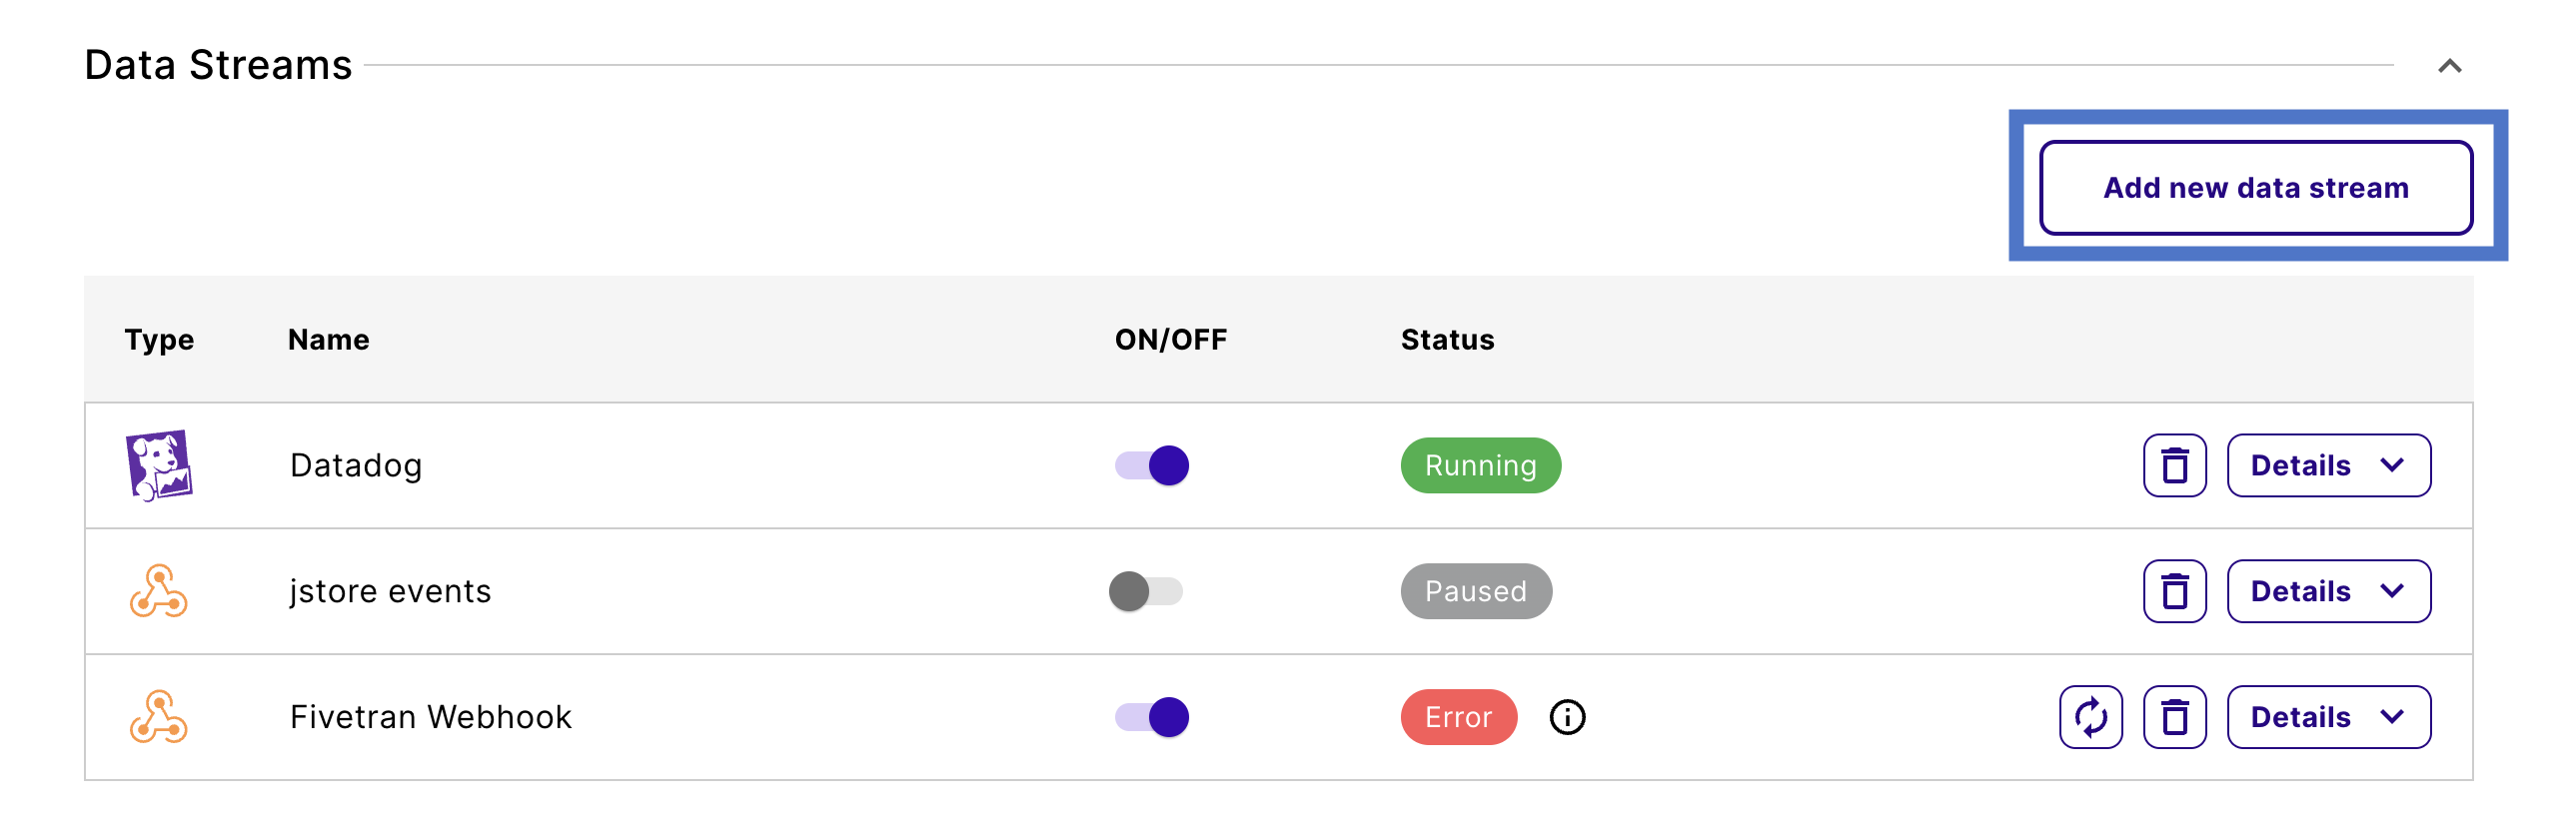
Task: Click the Fivetran Webhook type icon
Action: tap(159, 717)
